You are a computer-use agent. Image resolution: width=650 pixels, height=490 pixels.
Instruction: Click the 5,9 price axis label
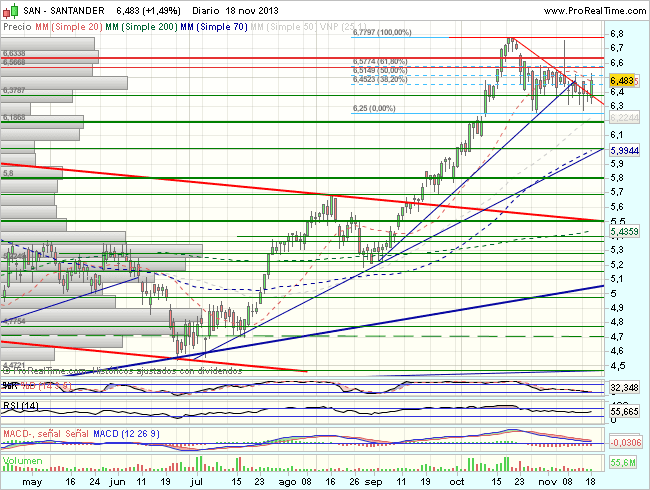click(616, 164)
